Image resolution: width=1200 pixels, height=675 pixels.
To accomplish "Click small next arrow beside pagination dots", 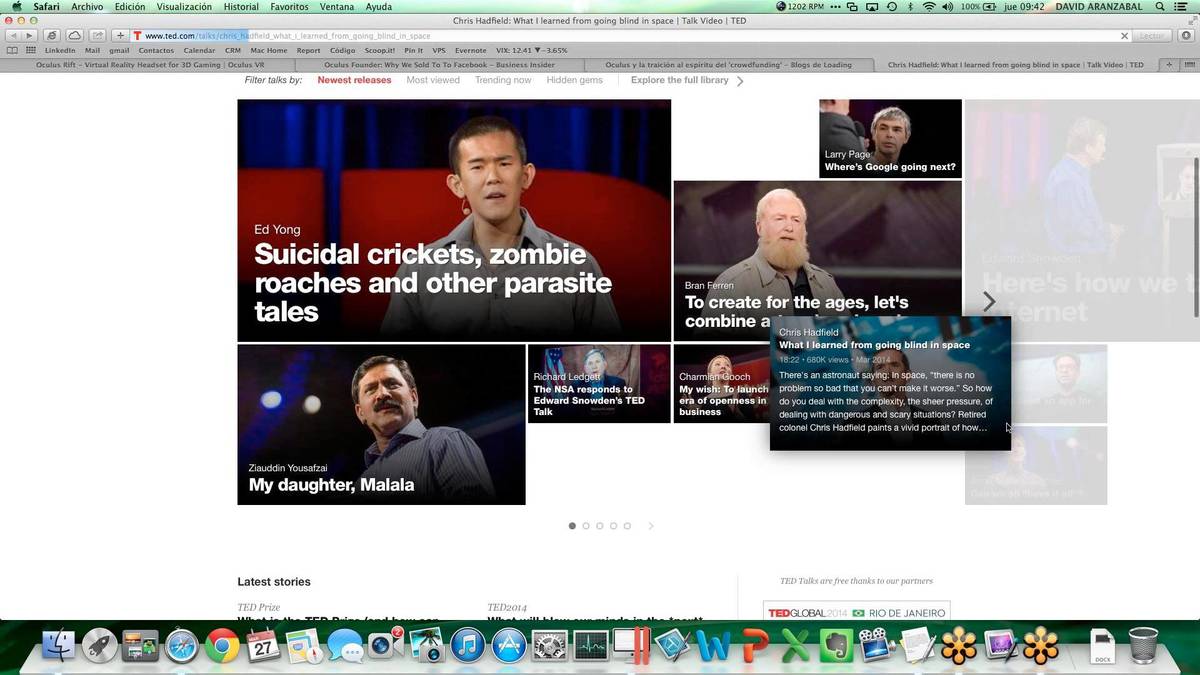I will point(651,526).
